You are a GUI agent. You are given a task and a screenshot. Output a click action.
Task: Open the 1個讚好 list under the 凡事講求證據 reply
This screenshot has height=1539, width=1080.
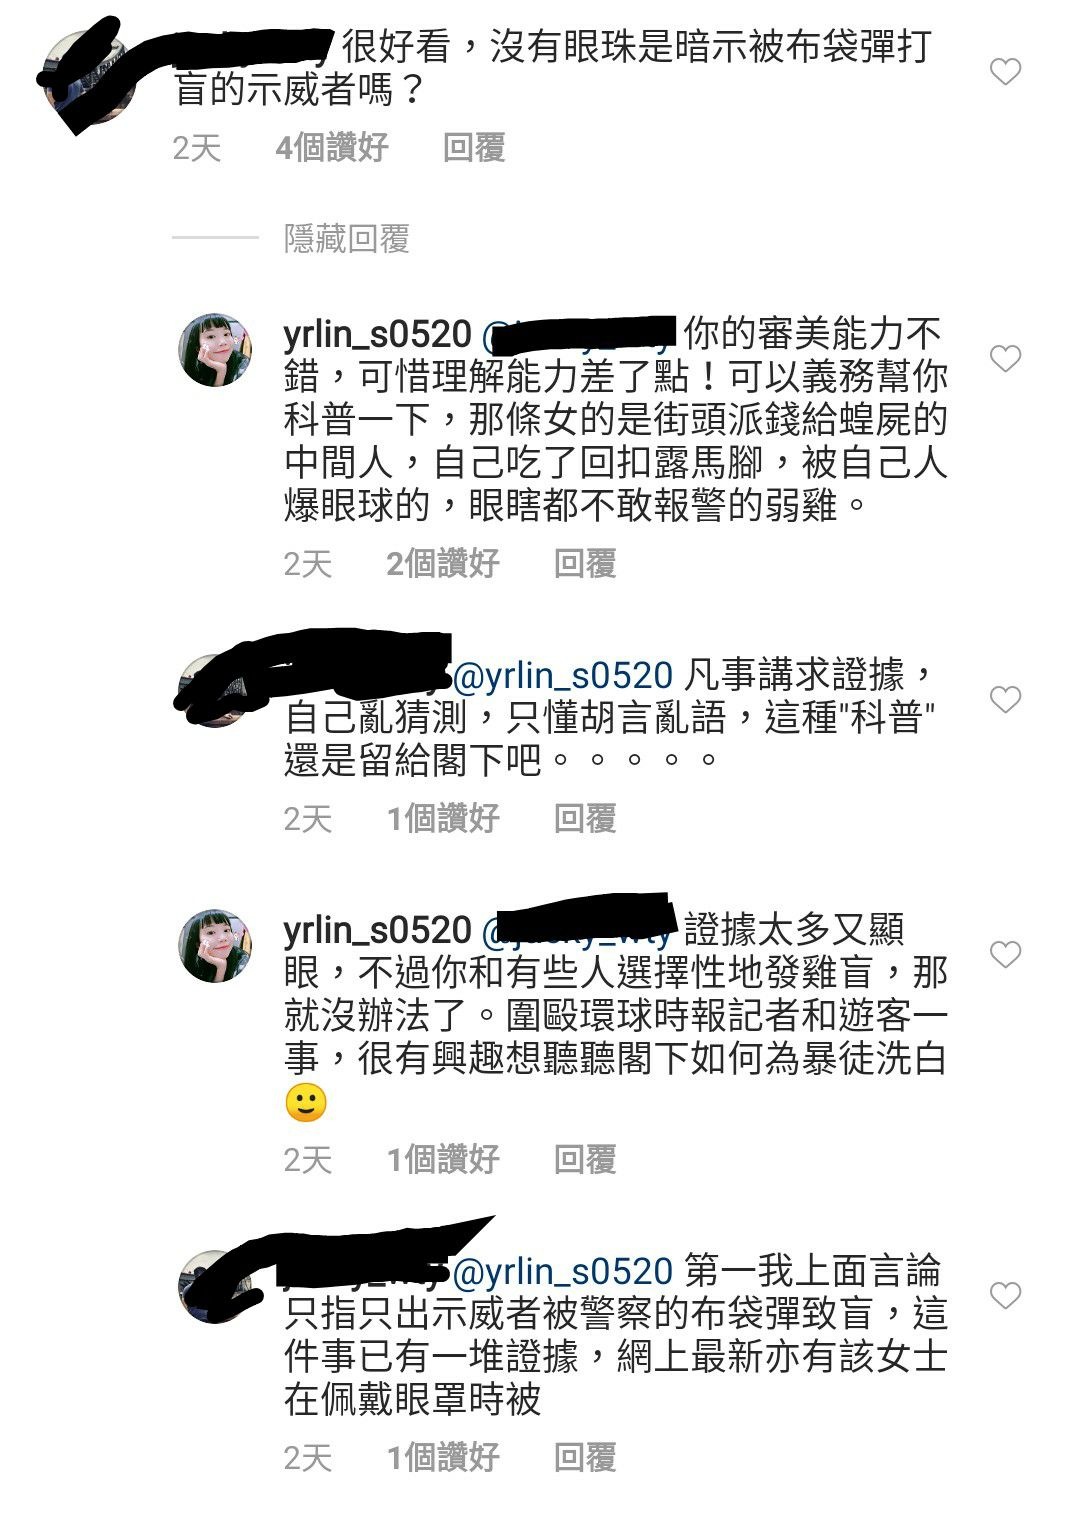pyautogui.click(x=443, y=819)
